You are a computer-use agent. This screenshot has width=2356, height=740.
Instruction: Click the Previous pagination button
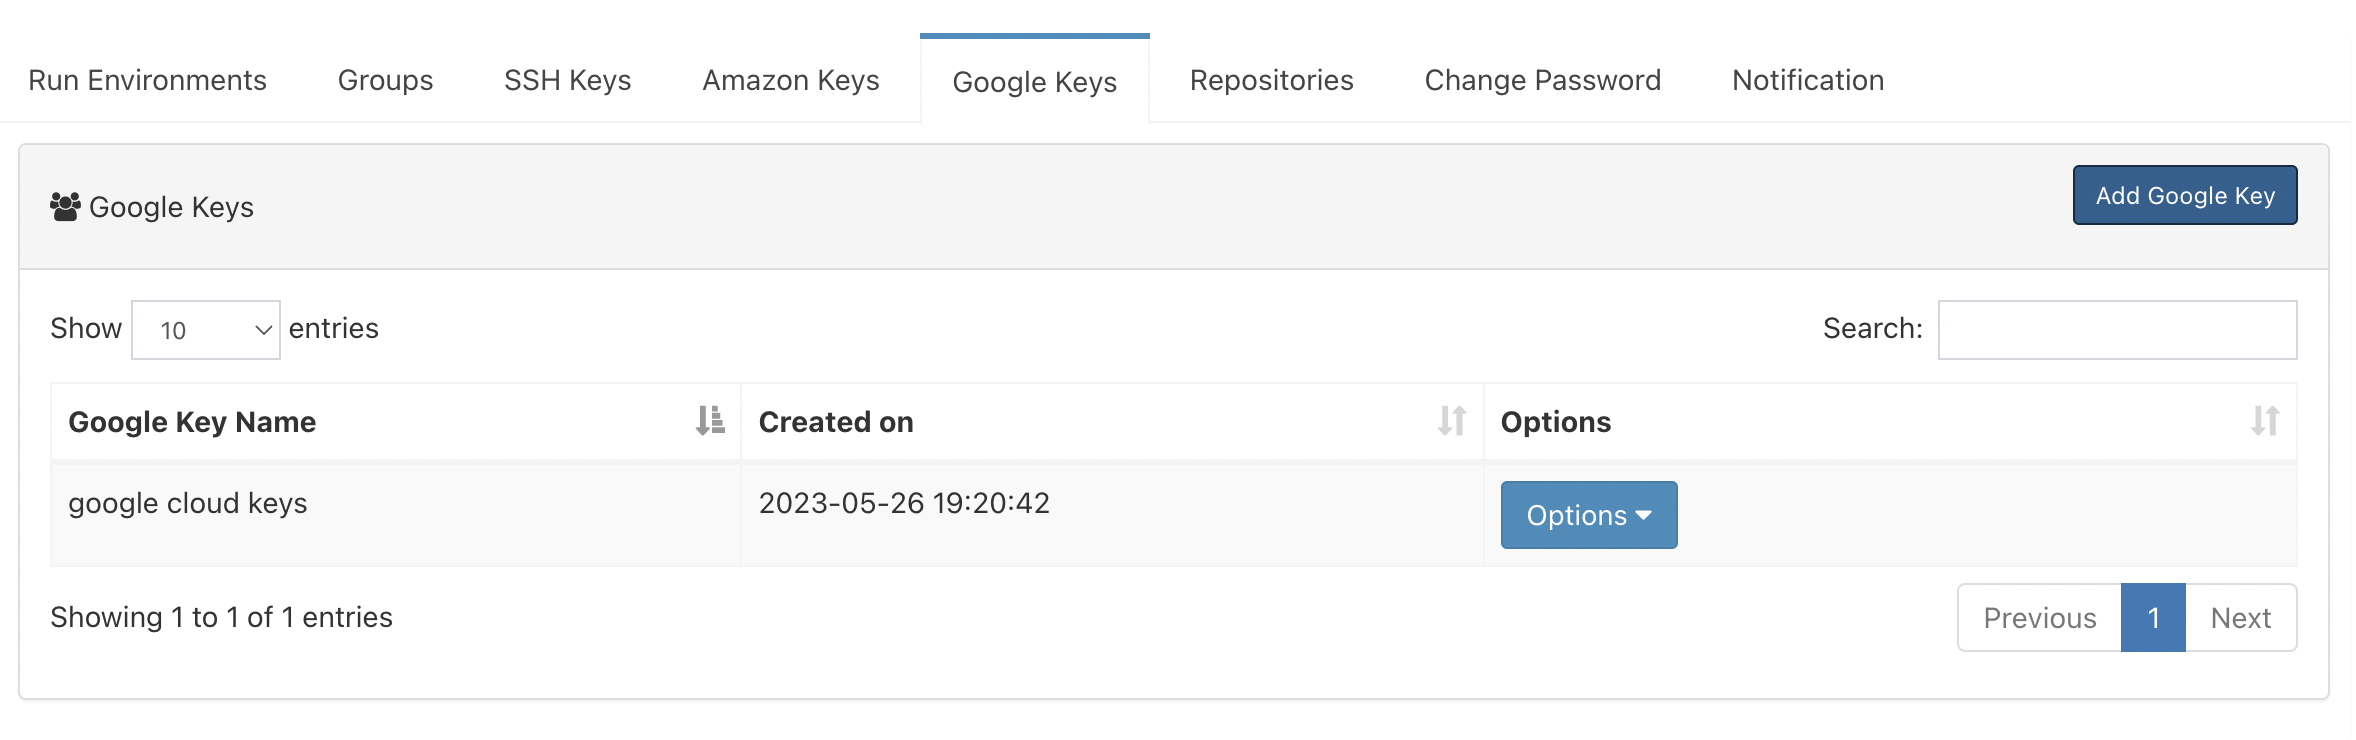tap(2040, 618)
